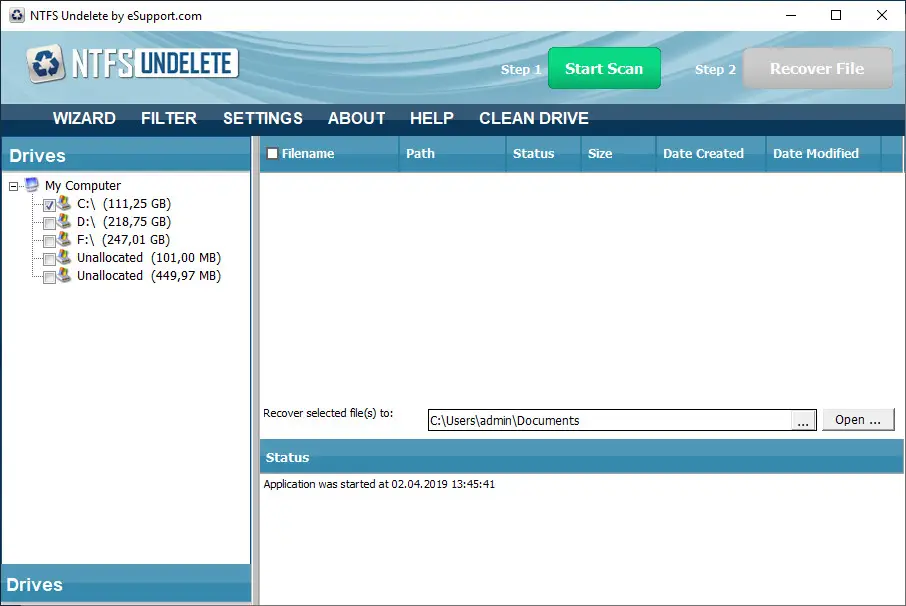The width and height of the screenshot is (906, 606).
Task: Sort by the Filename column header
Action: pyautogui.click(x=329, y=154)
